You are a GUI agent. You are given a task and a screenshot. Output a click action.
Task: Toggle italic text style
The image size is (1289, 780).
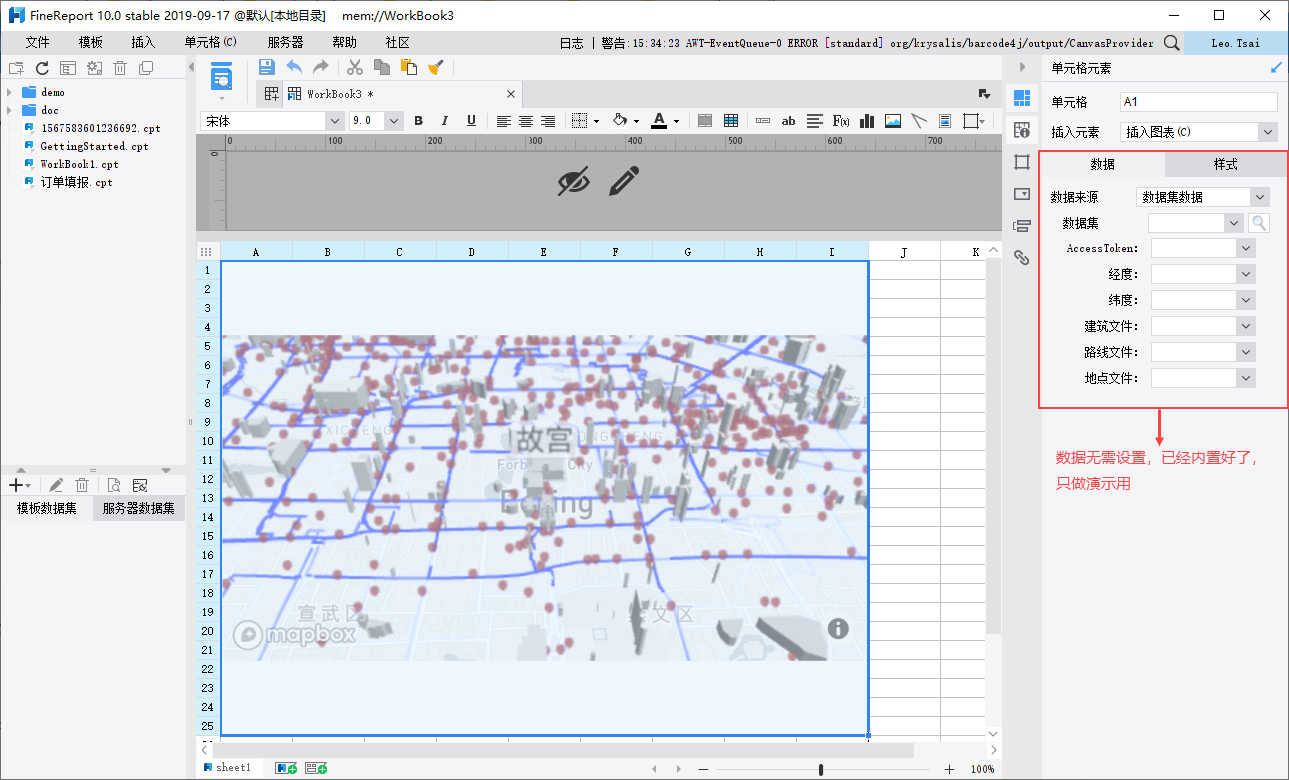pos(445,121)
